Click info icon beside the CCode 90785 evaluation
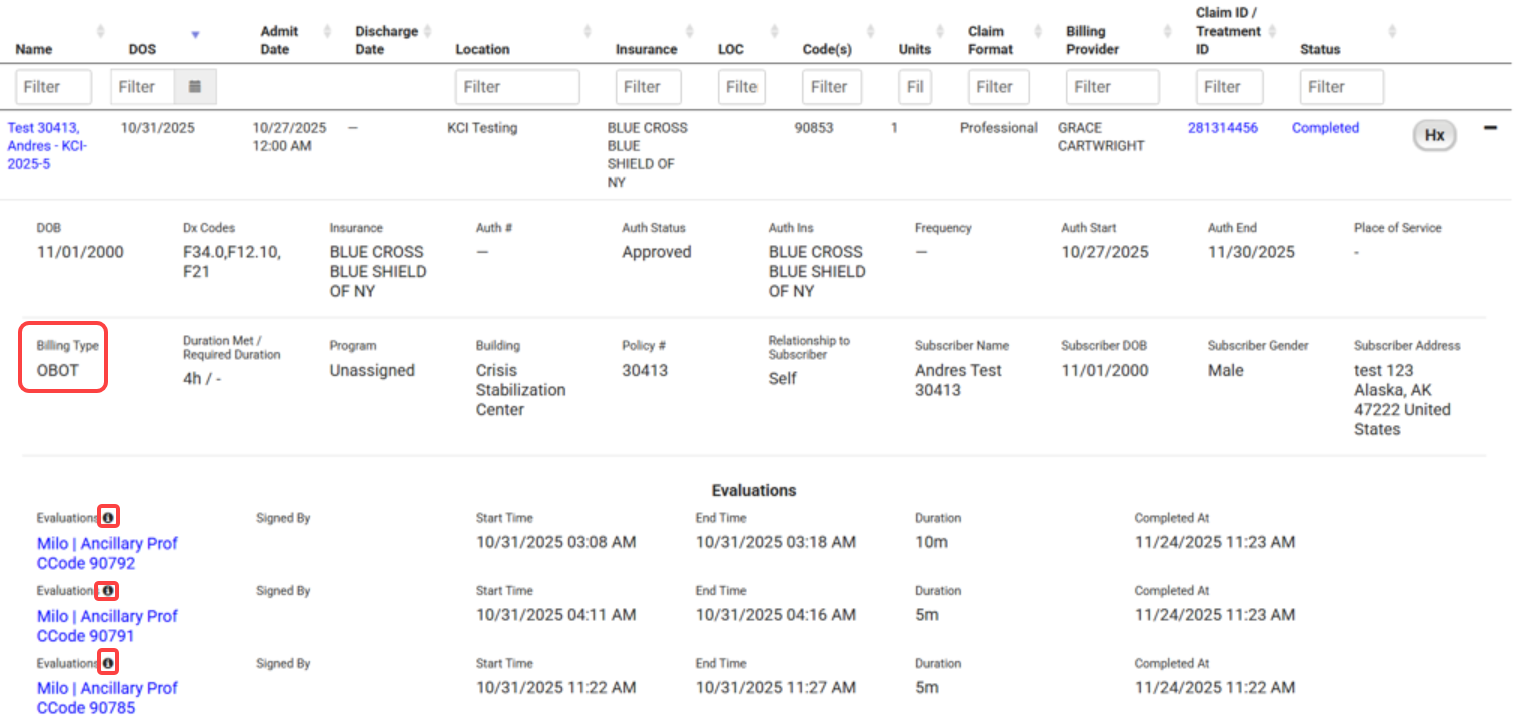Screen dimensions: 1517x726 [x=108, y=662]
